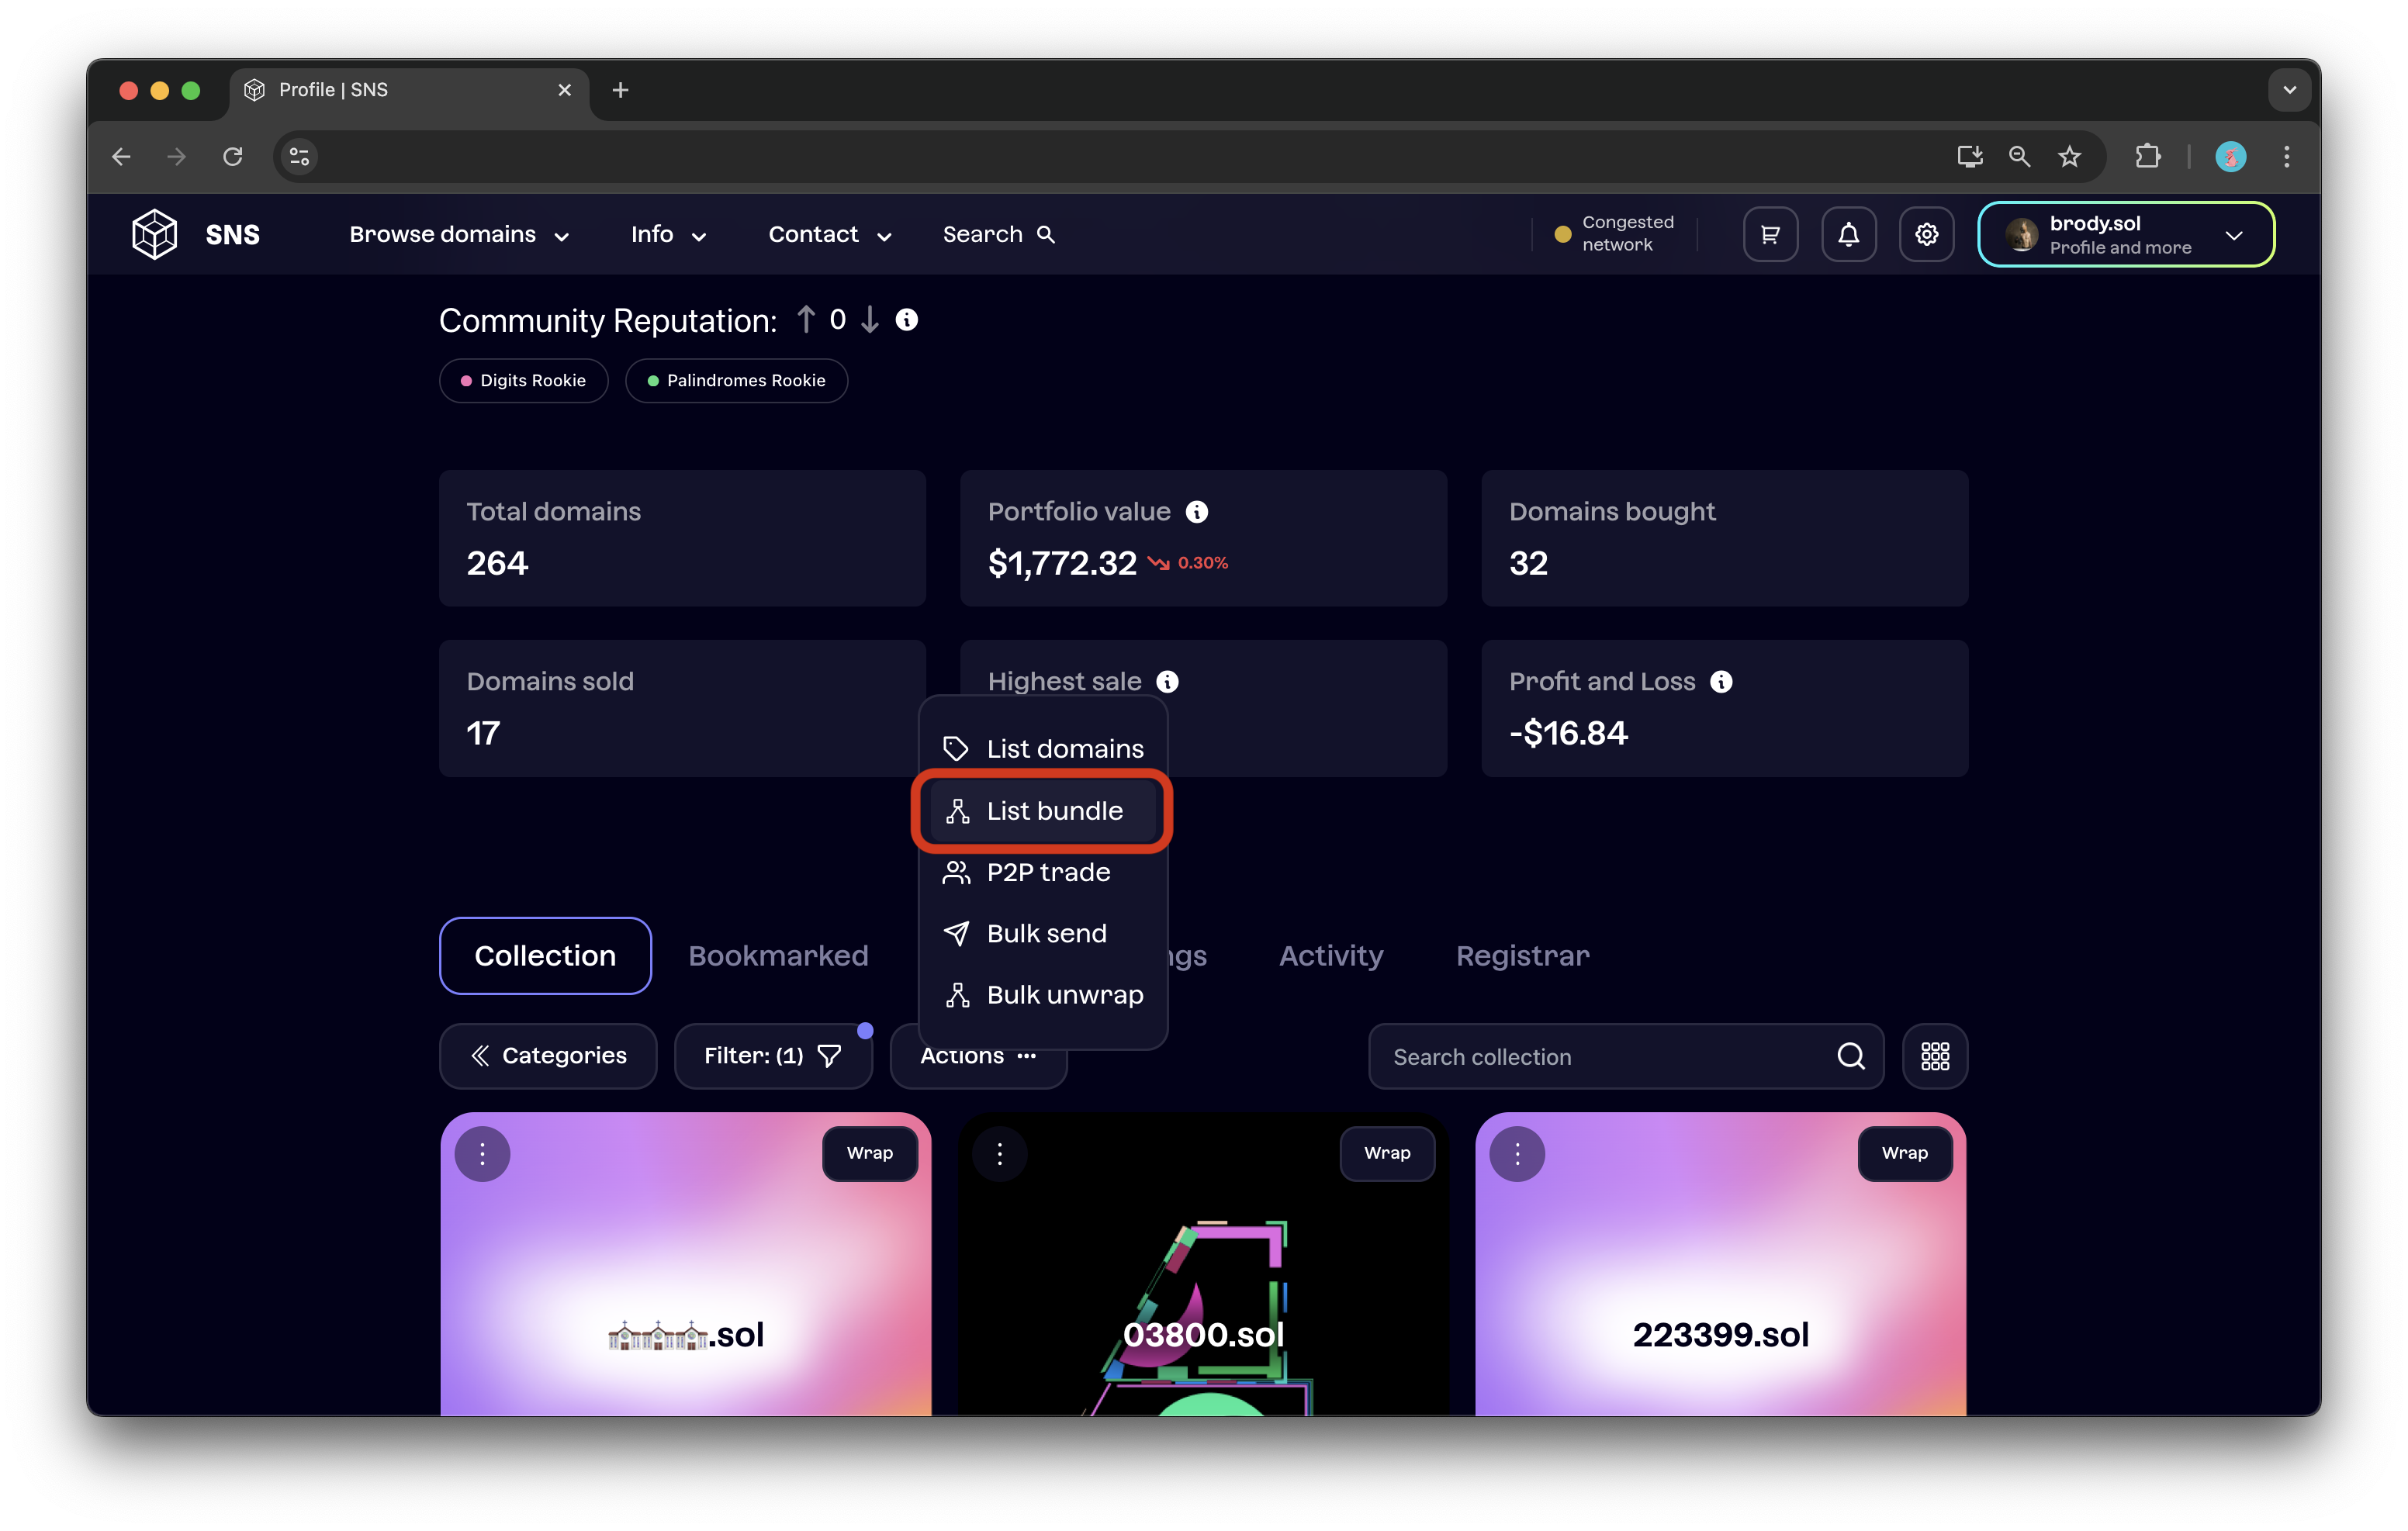
Task: Open the settings gear icon
Action: coord(1926,234)
